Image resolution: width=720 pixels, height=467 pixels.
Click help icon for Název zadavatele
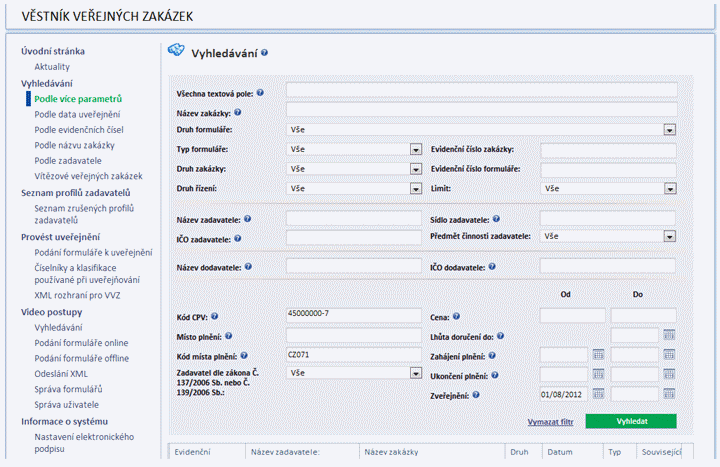pos(248,219)
